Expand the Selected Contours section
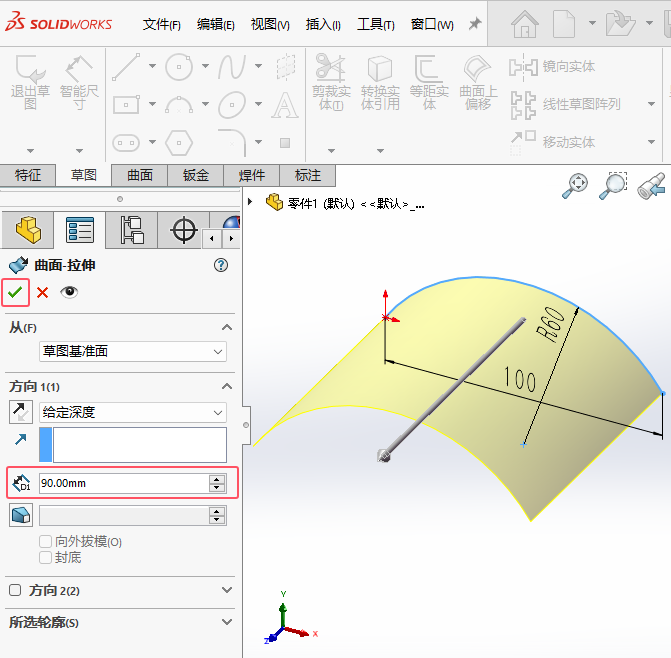Screen dimensions: 671x658 [x=227, y=622]
